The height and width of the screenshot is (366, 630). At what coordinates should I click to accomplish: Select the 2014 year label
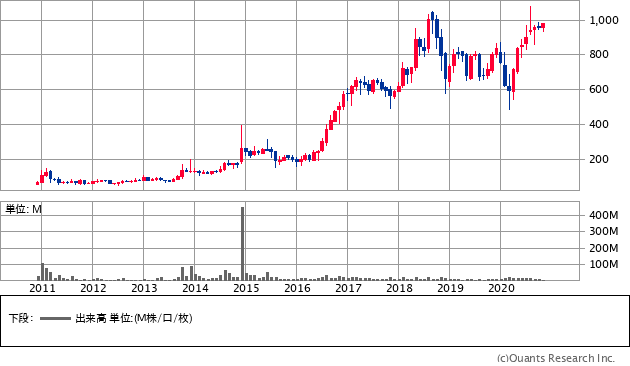tap(195, 288)
